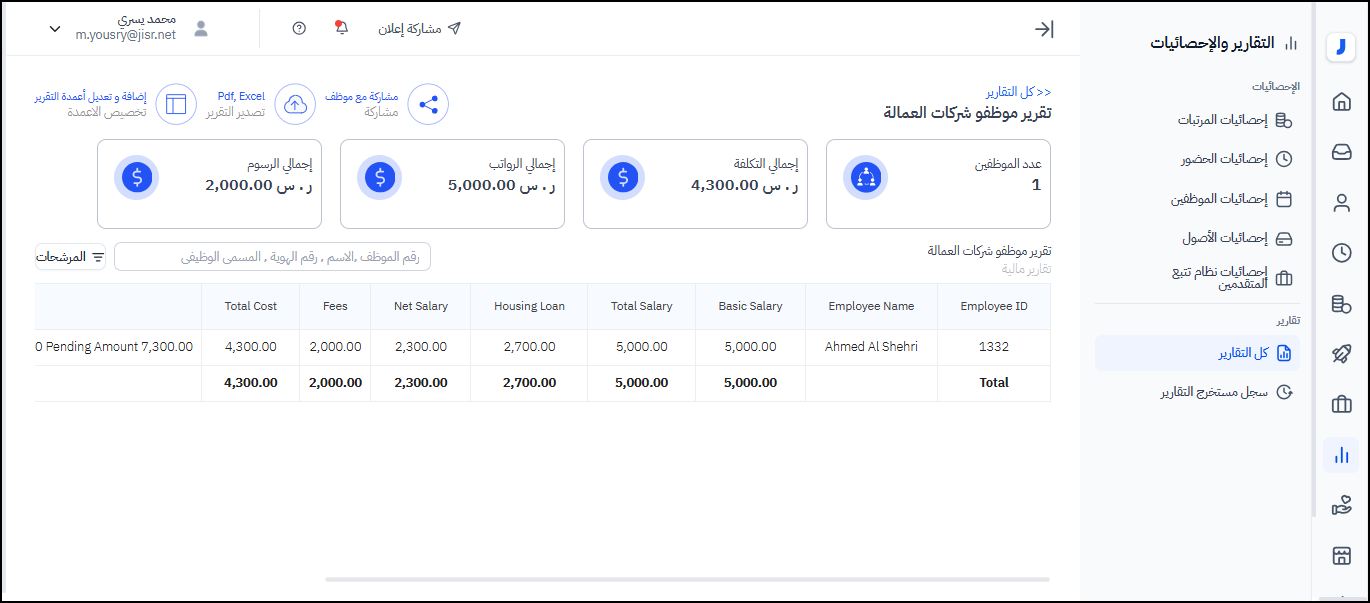Image resolution: width=1370 pixels, height=603 pixels.
Task: Open the inbox icon in the sidebar
Action: click(x=1341, y=152)
